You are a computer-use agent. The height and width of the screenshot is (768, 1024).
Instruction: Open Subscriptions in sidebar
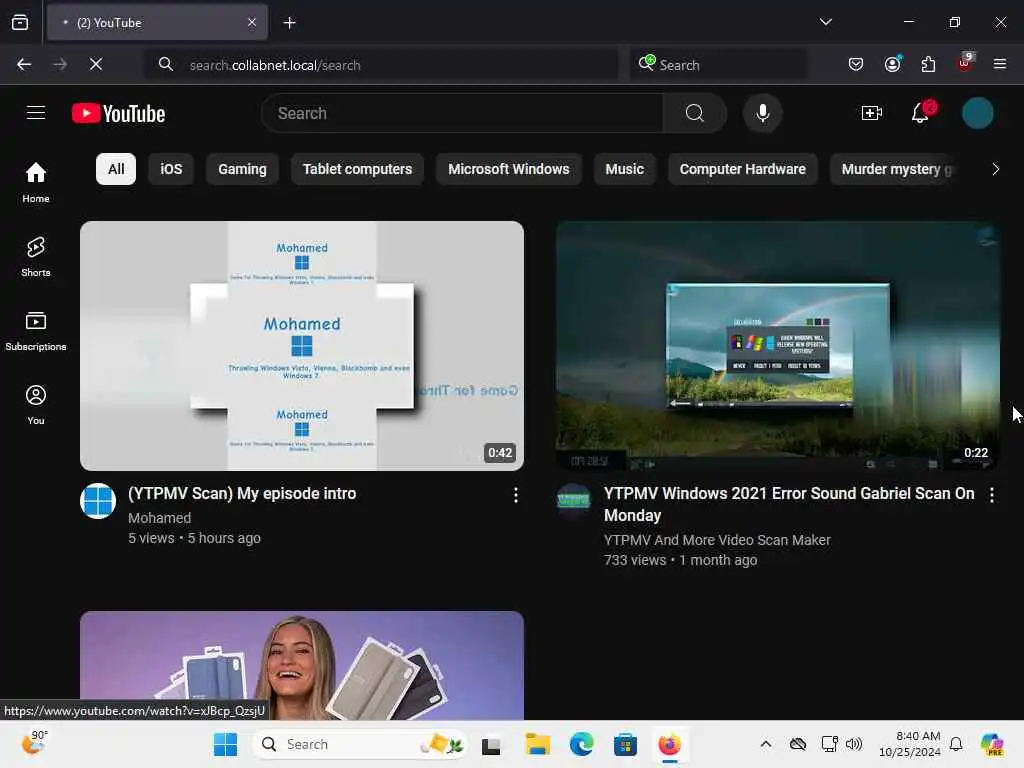(x=36, y=330)
